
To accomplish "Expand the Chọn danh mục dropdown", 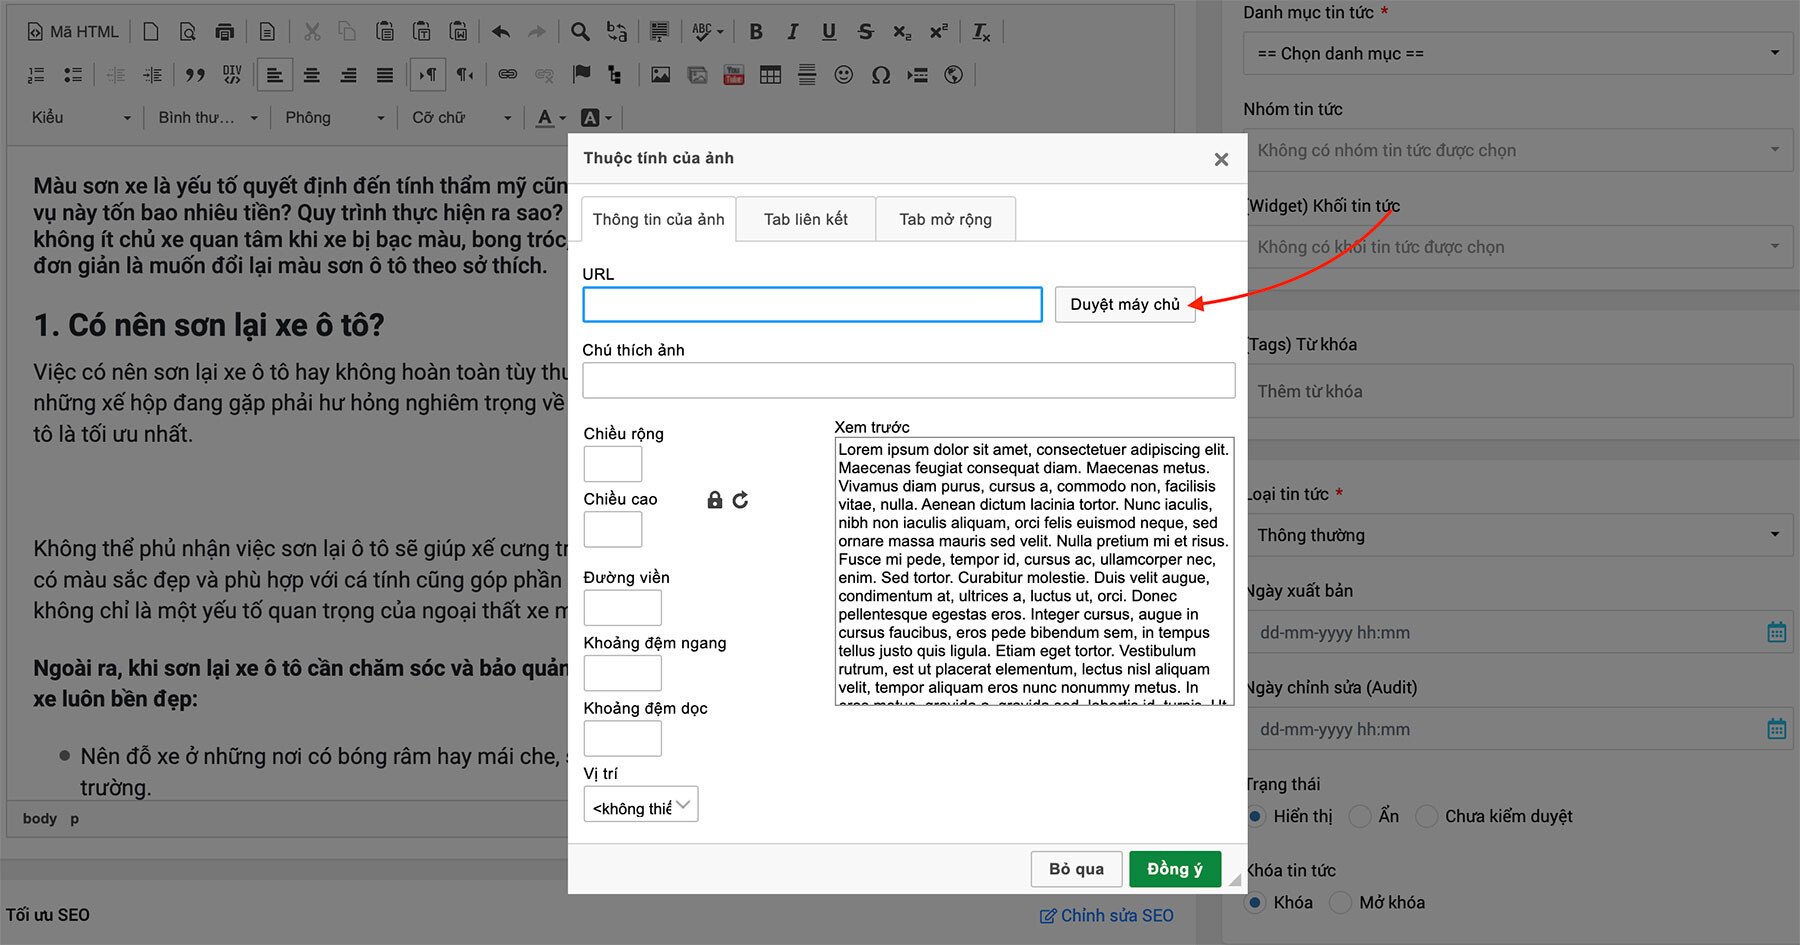I will pyautogui.click(x=1515, y=53).
